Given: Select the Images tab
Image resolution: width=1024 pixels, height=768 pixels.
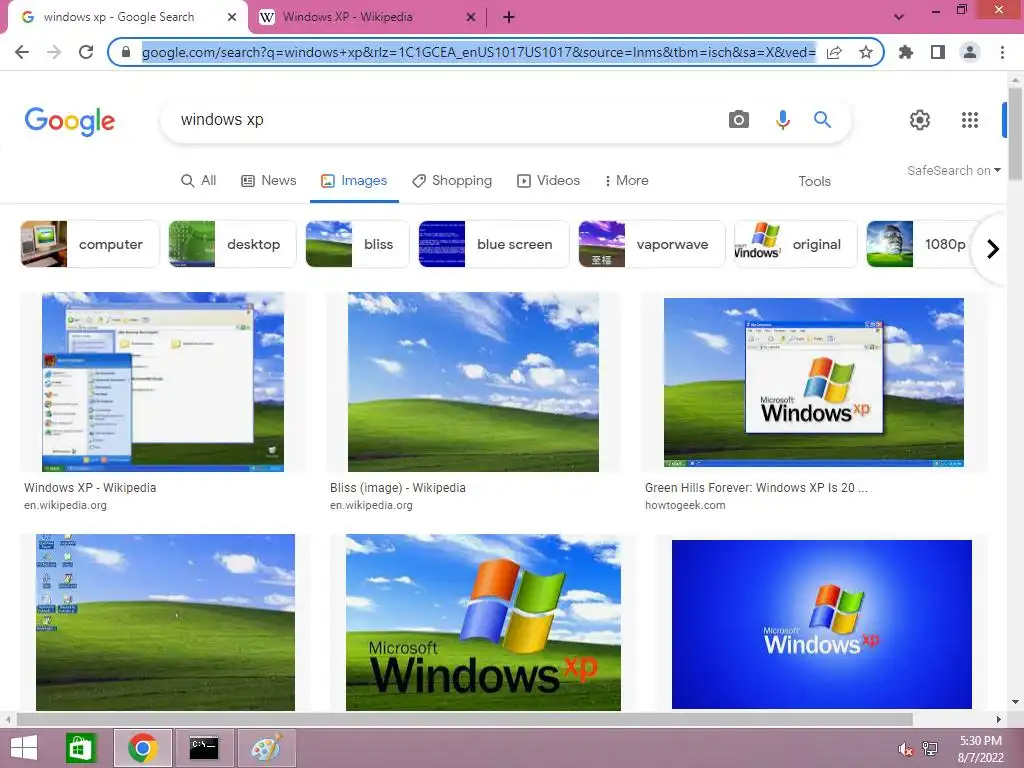Looking at the screenshot, I should pyautogui.click(x=354, y=180).
